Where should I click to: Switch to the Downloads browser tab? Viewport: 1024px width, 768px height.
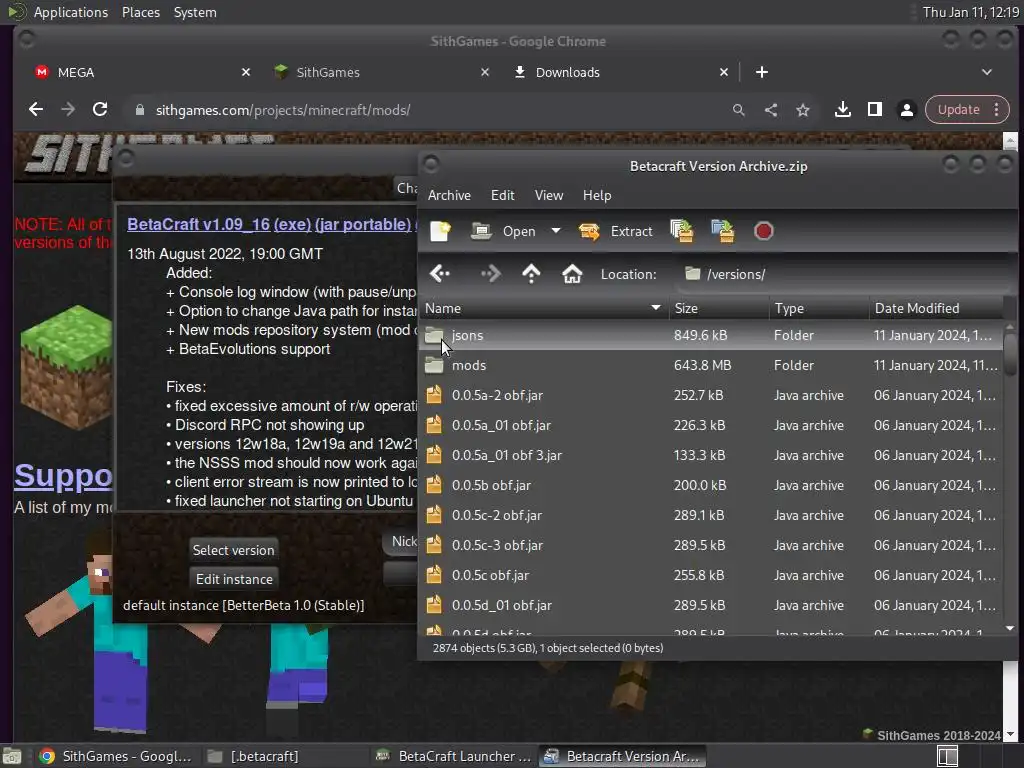620,72
